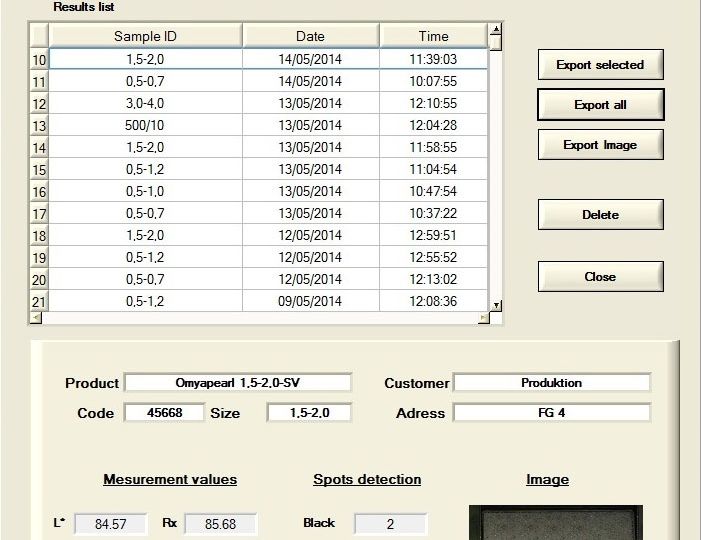This screenshot has width=701, height=540.
Task: Select row number 15 header
Action: 39,169
